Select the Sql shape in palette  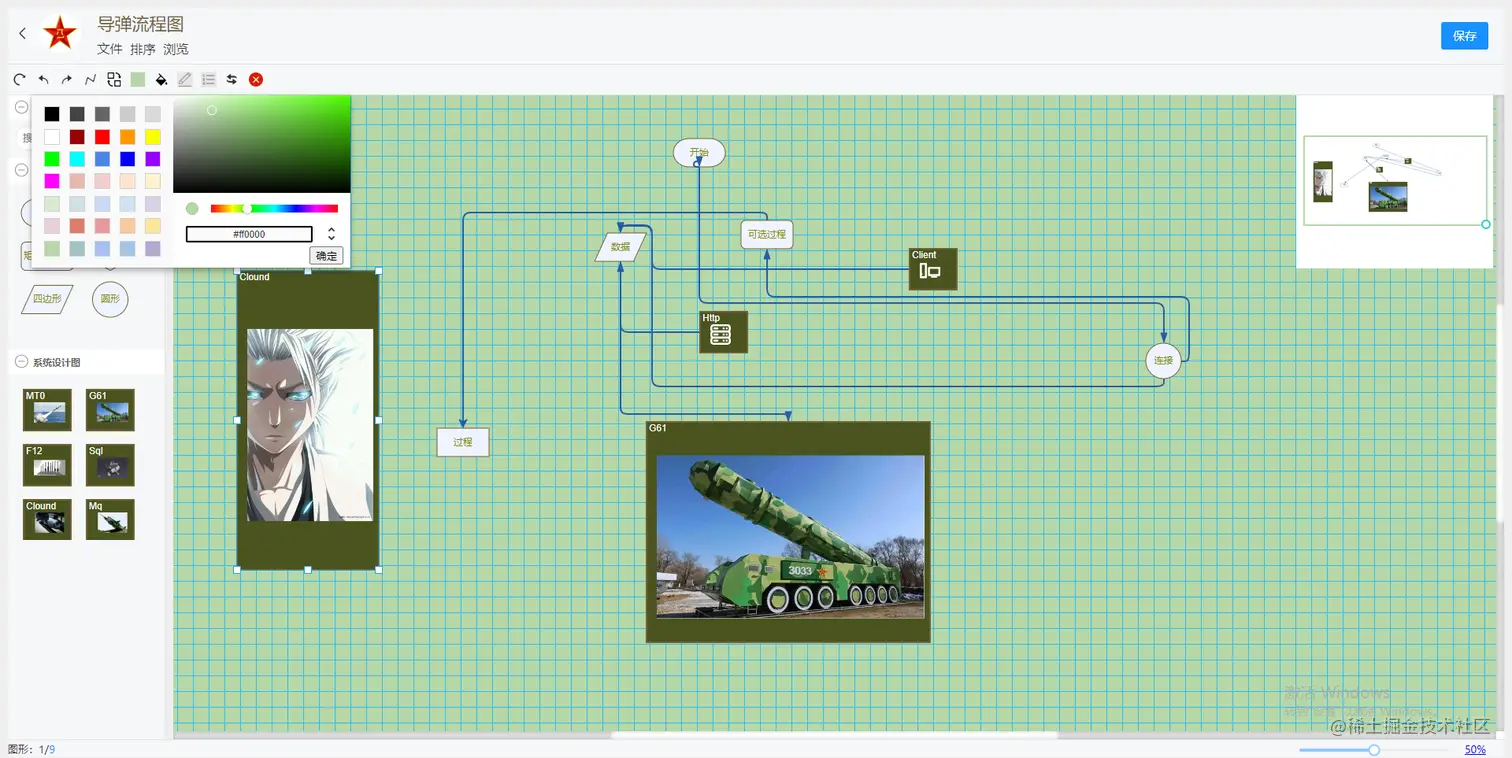click(110, 465)
